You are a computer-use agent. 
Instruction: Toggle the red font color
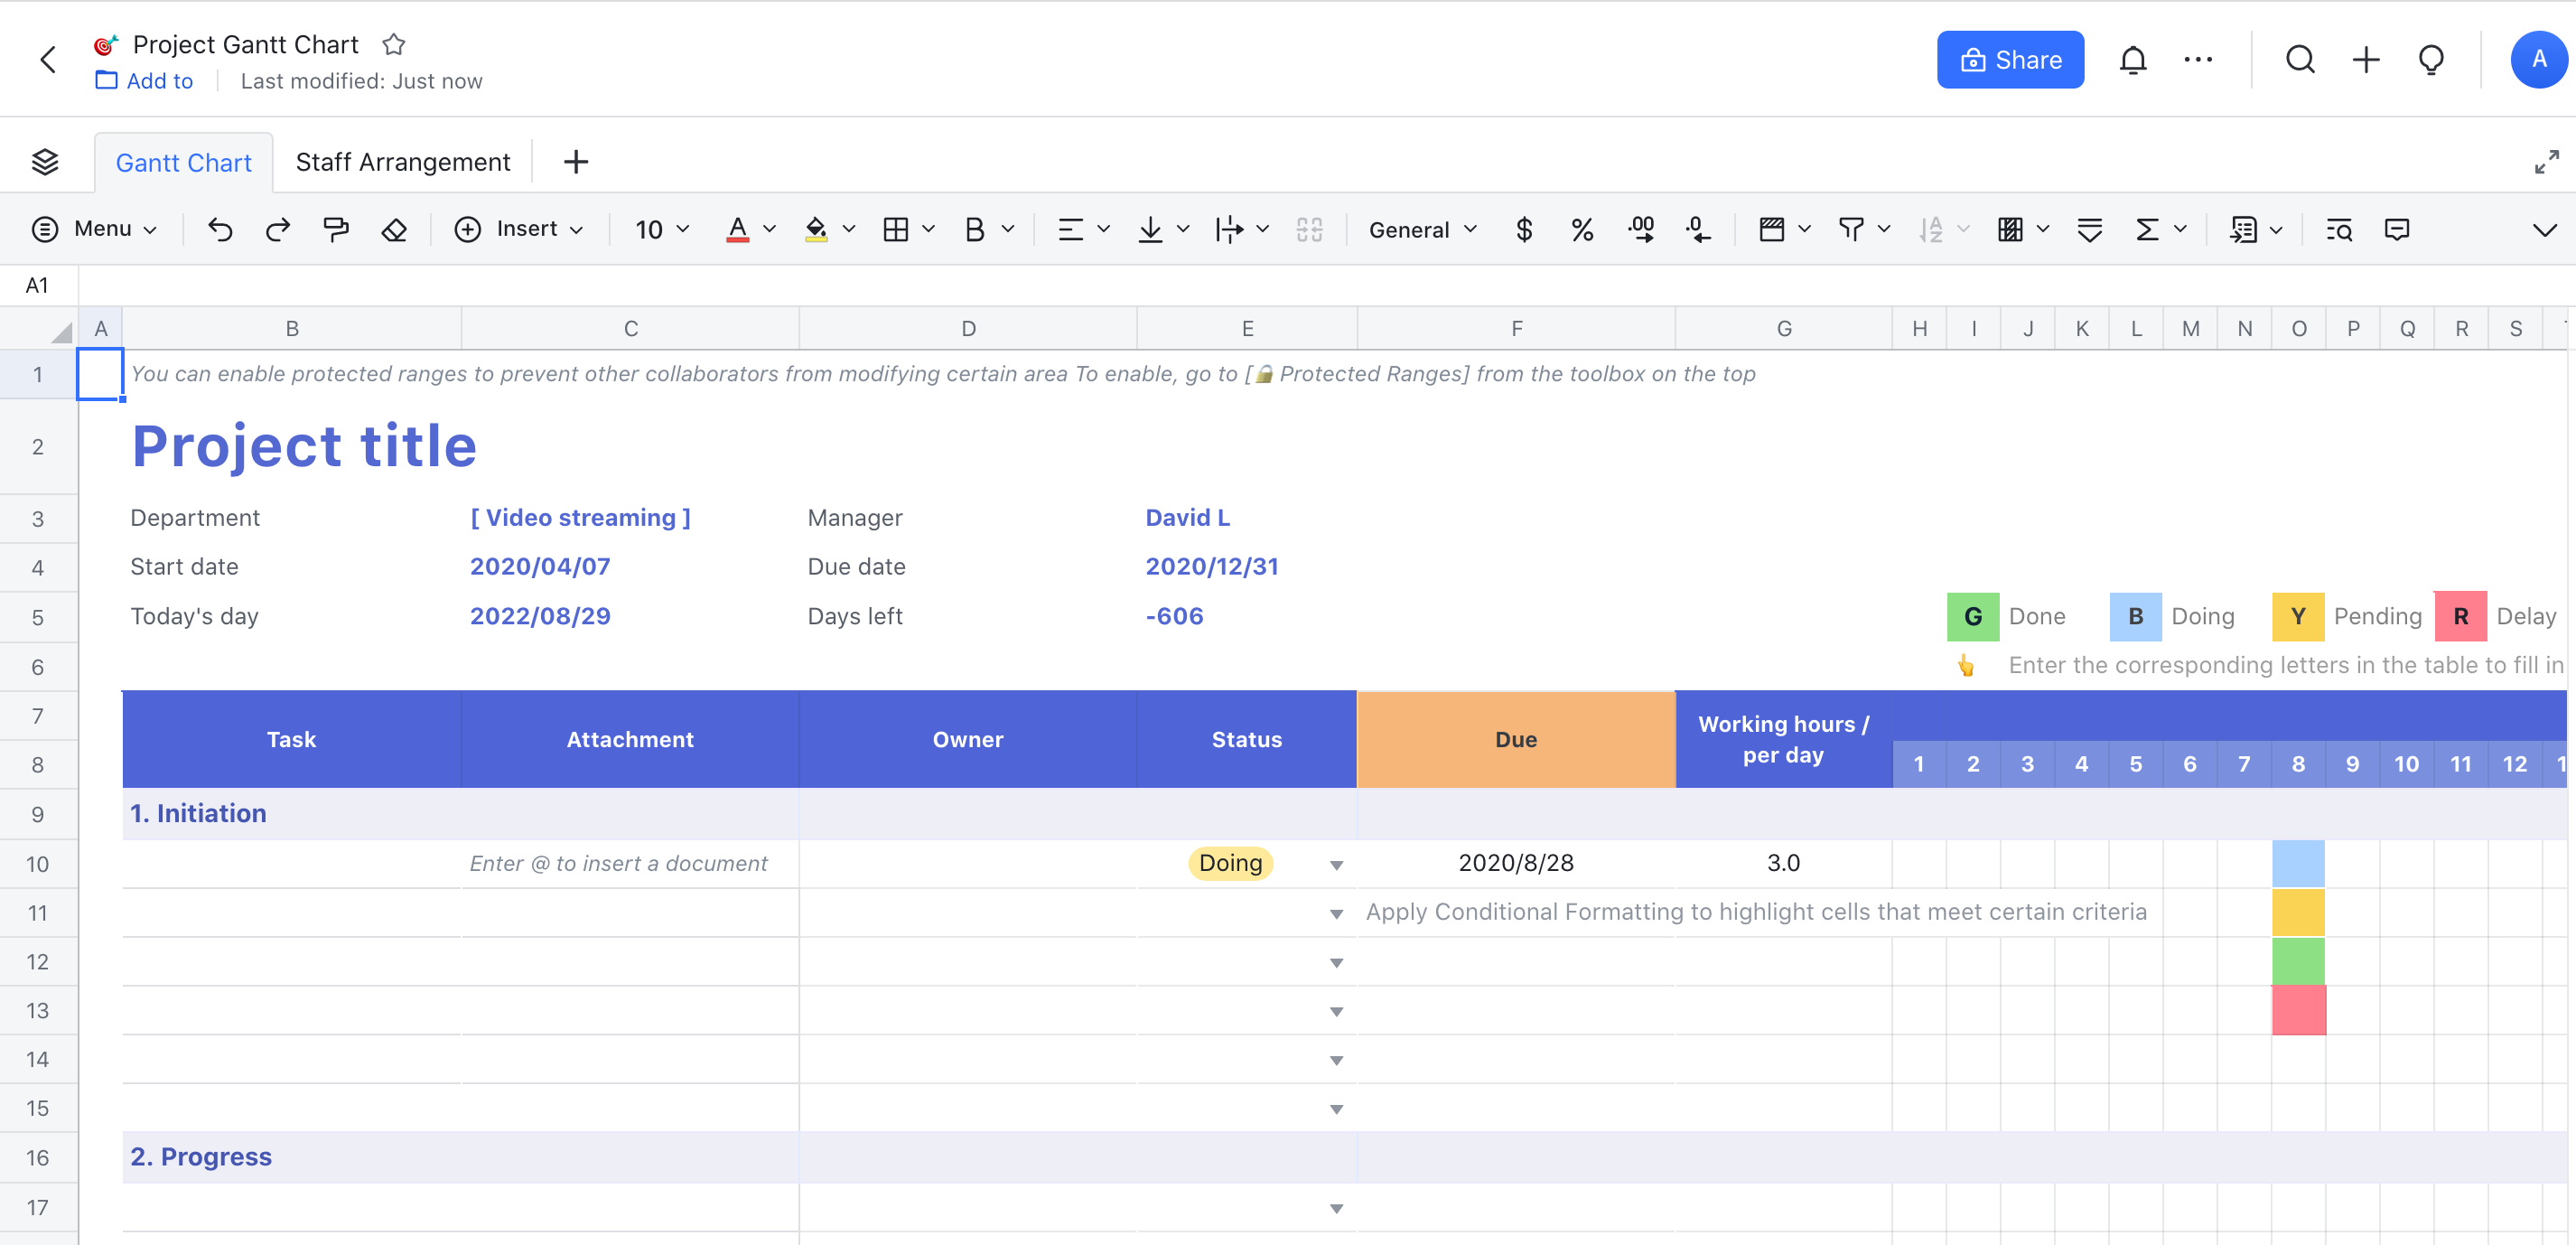(737, 229)
